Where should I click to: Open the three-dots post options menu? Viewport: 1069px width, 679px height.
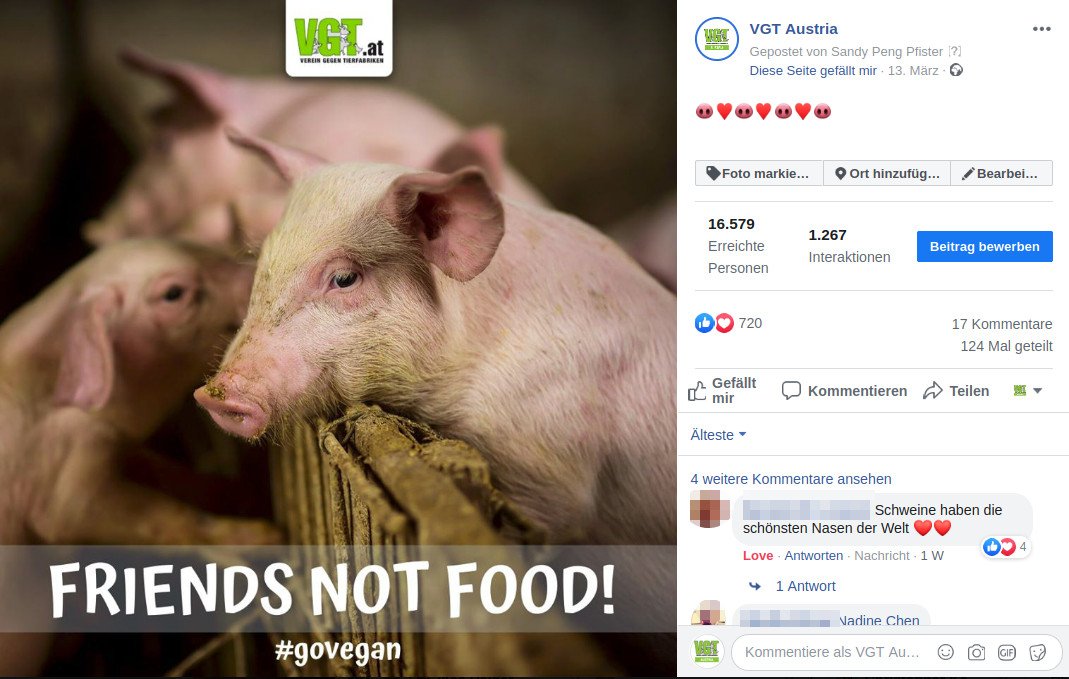pos(1041,29)
